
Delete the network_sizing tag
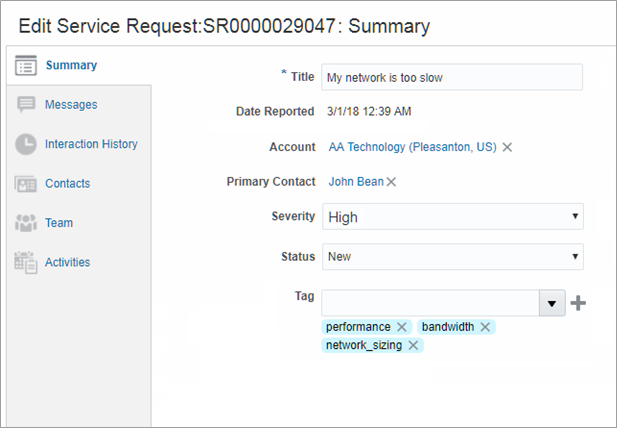[413, 345]
